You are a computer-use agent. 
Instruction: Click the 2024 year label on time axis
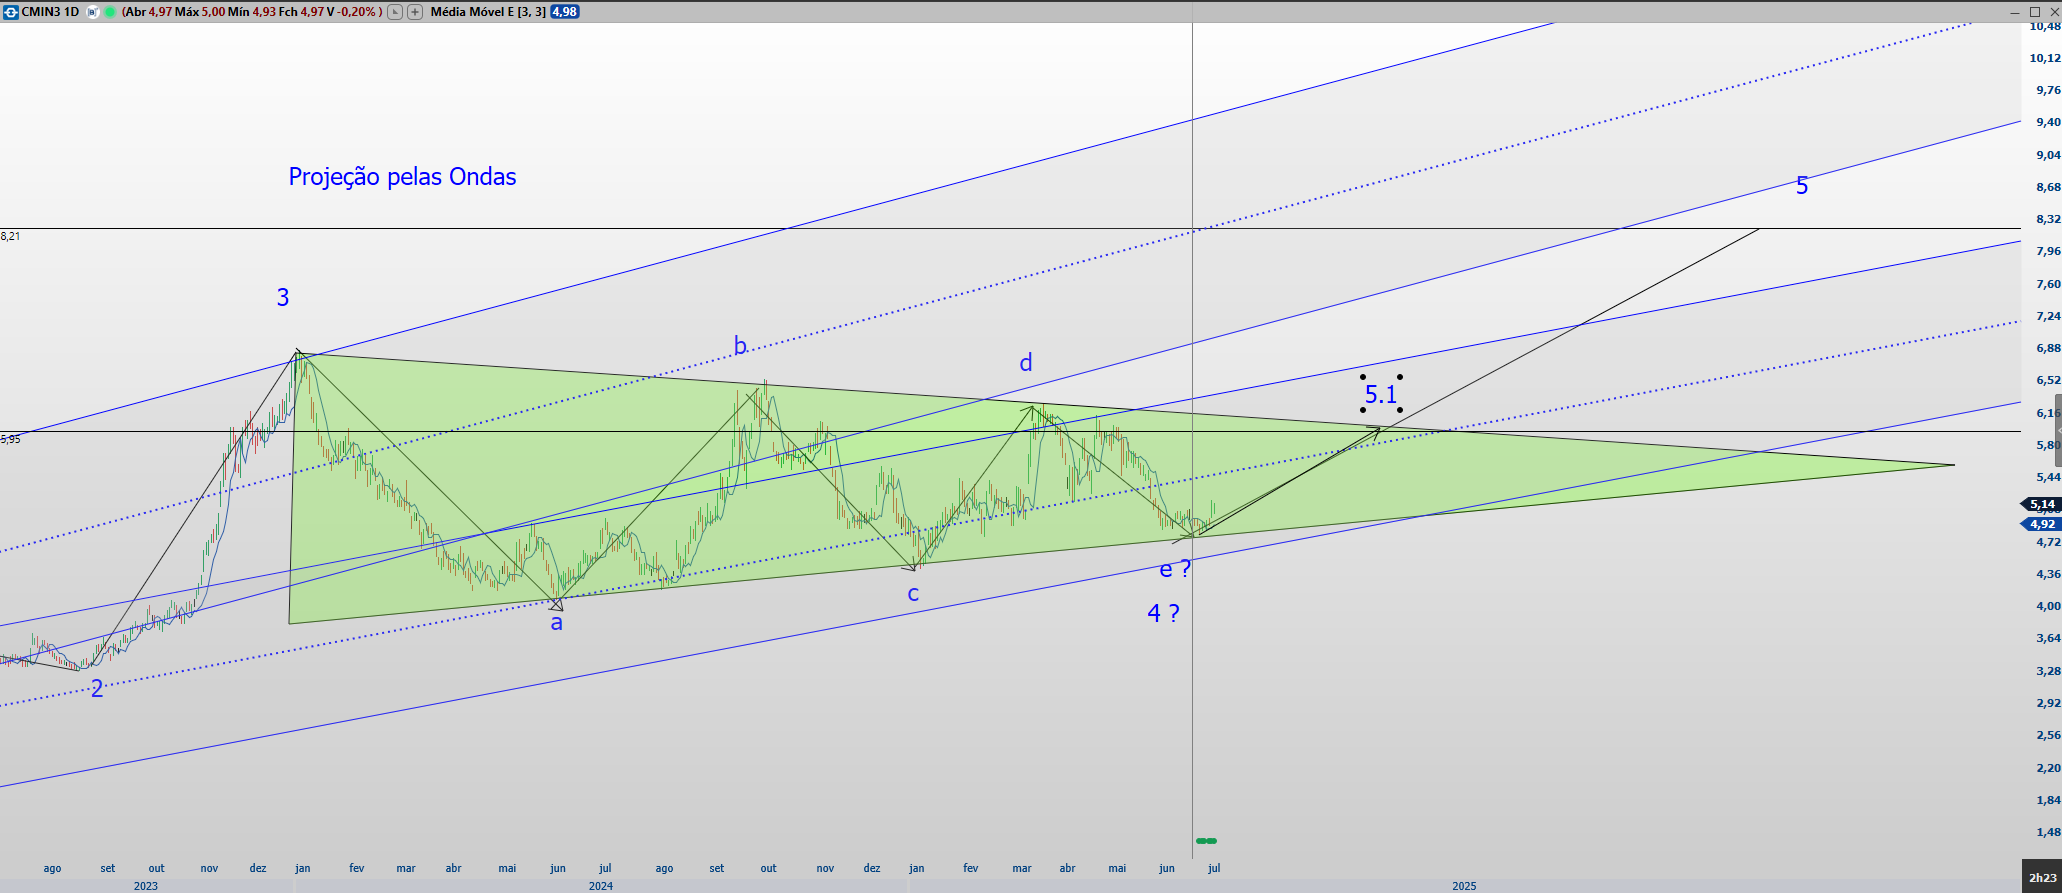[x=601, y=886]
